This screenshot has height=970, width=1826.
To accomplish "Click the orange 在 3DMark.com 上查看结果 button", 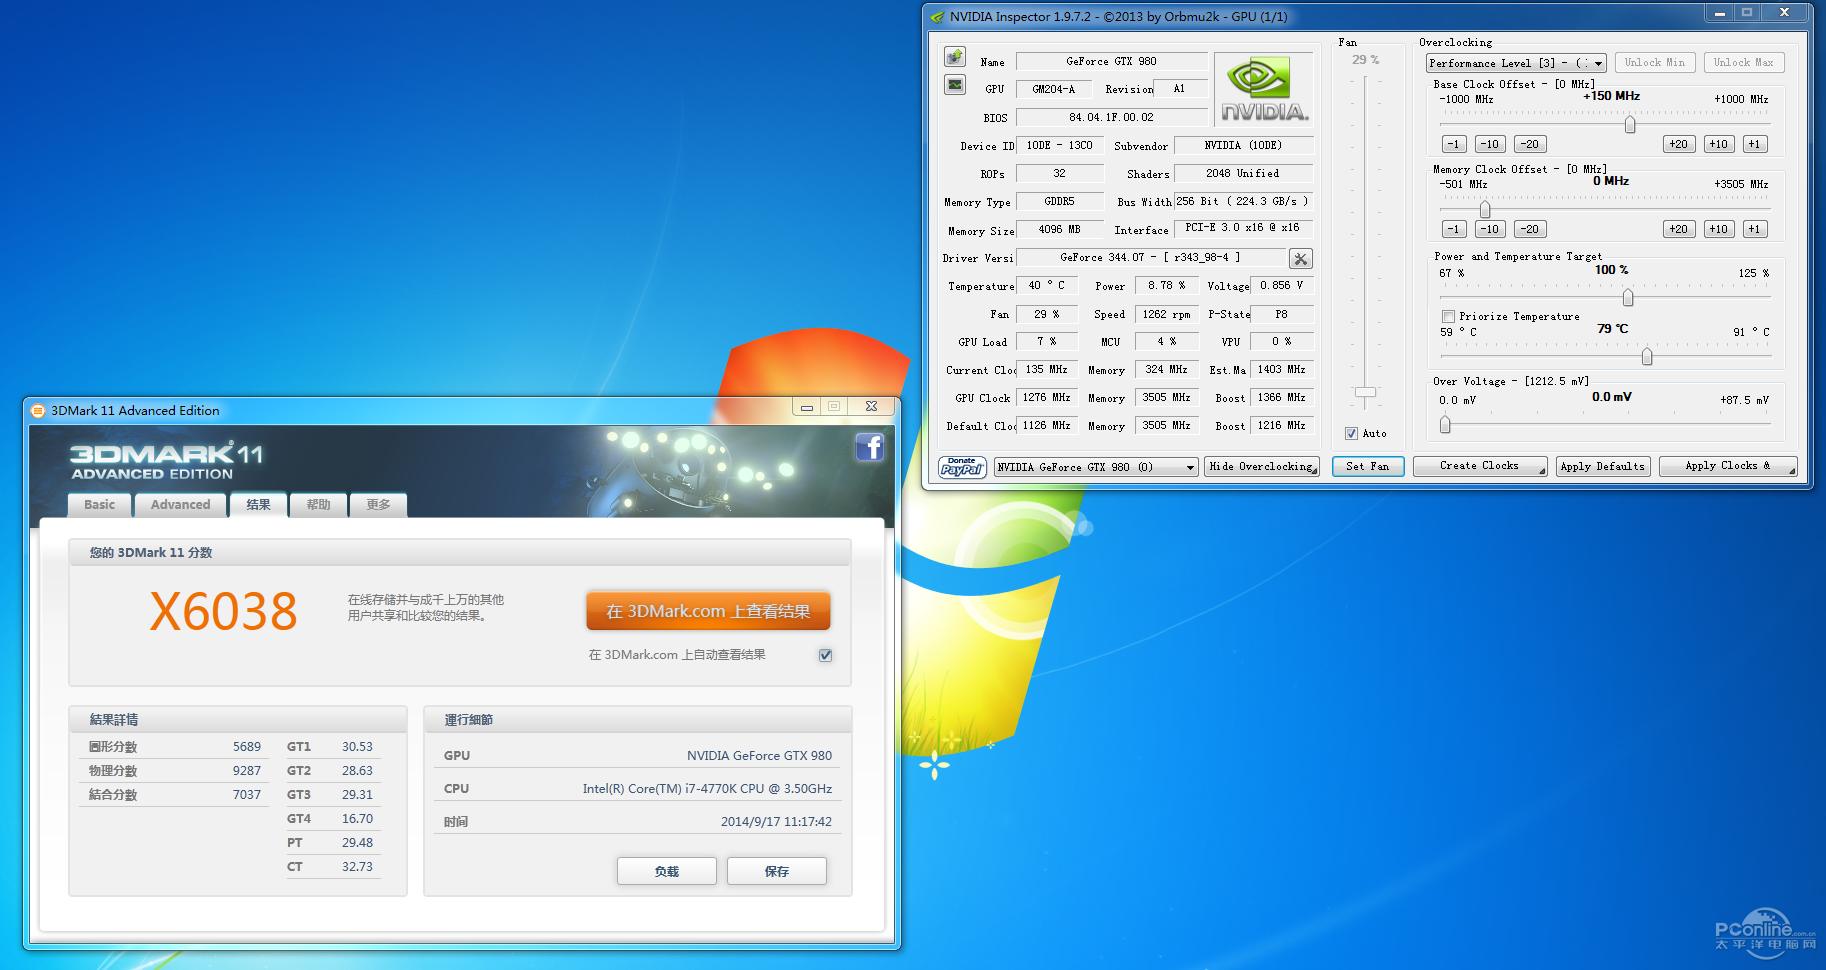I will click(708, 611).
